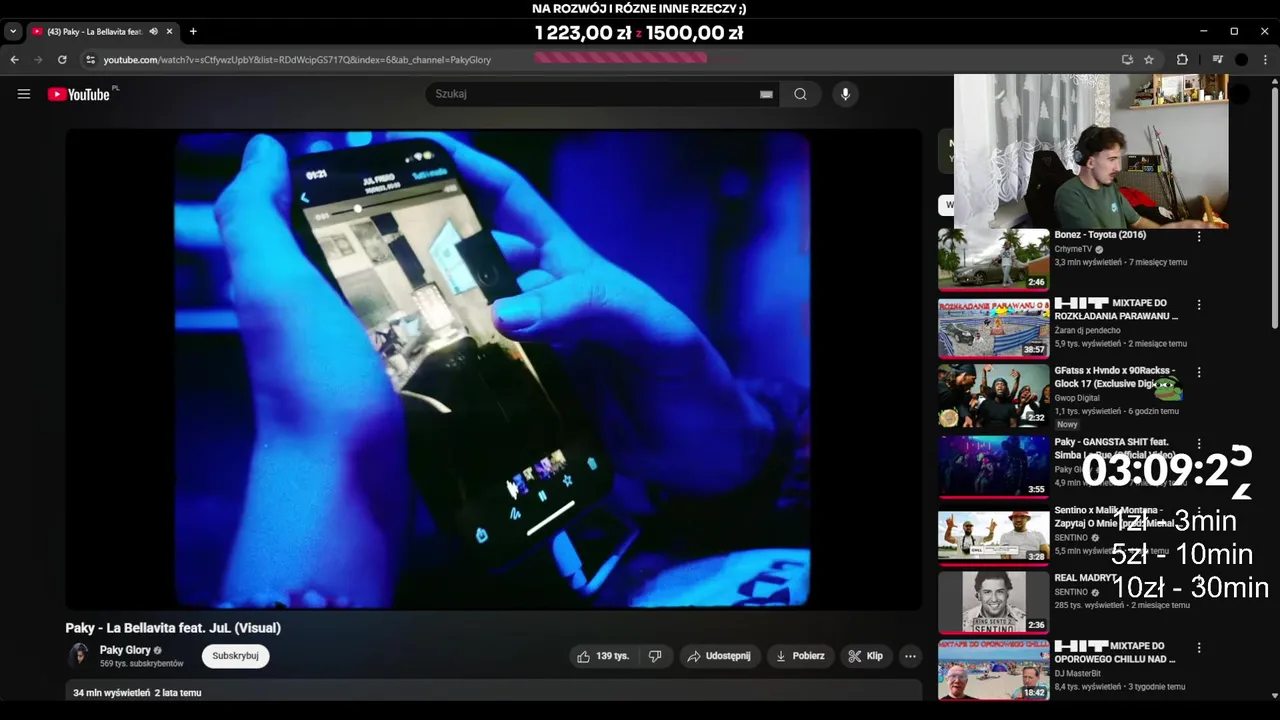Open the Paky Glory channel name link
The image size is (1280, 720).
(125, 650)
